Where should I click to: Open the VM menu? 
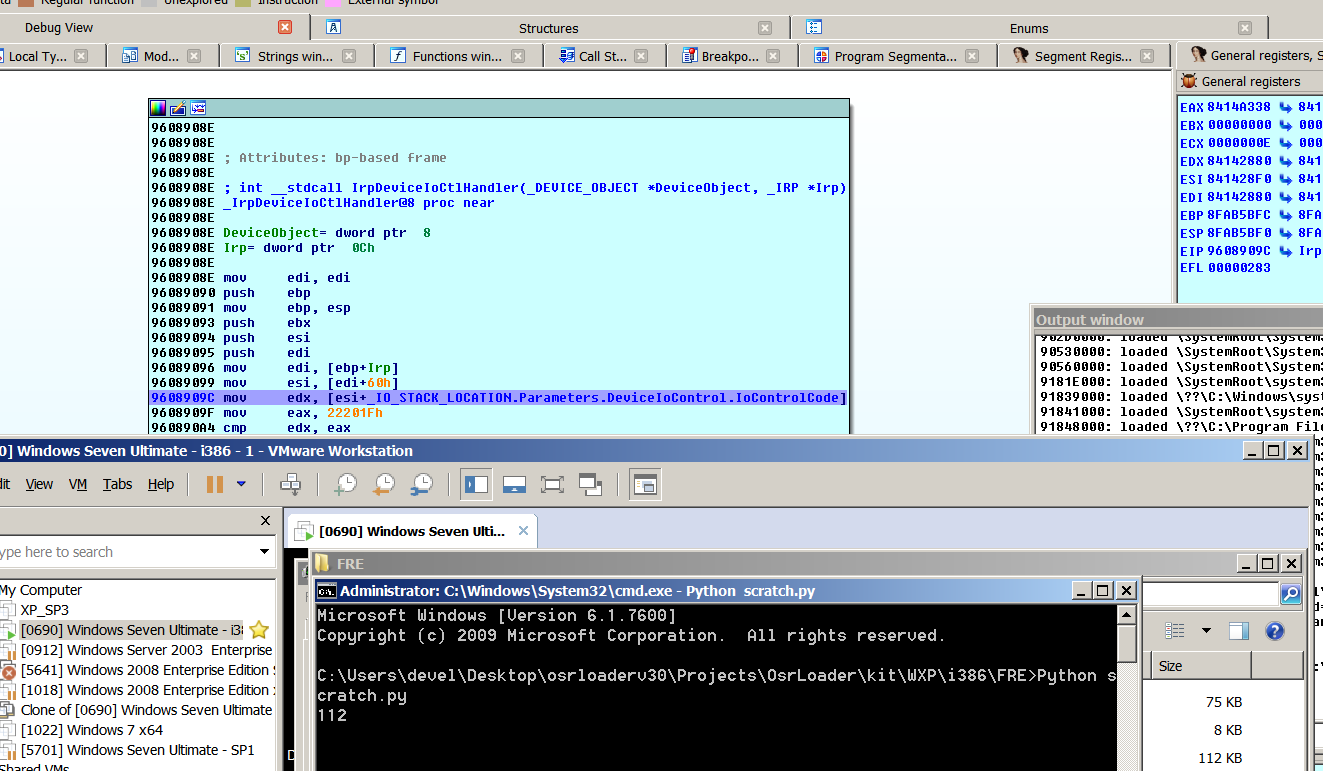(78, 484)
